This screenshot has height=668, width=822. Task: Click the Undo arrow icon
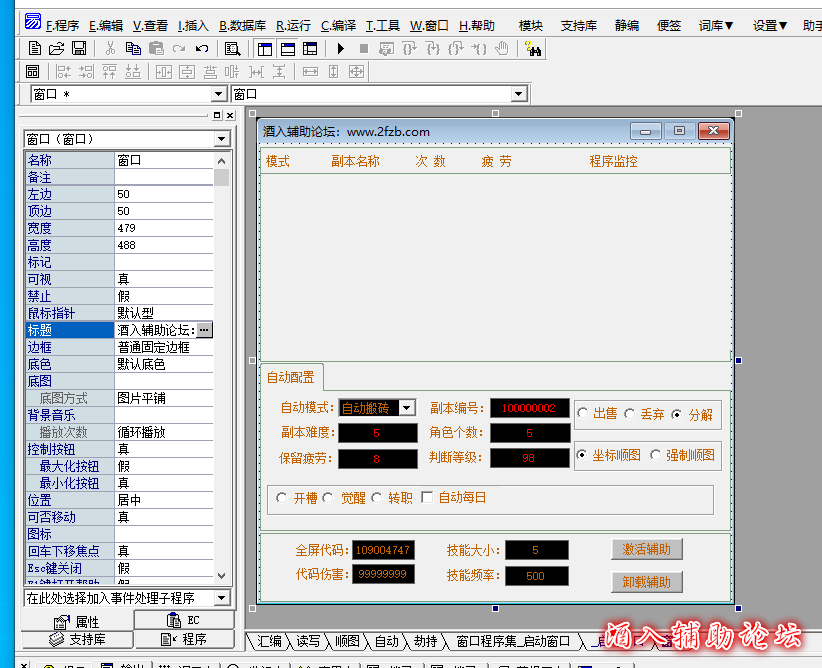202,48
